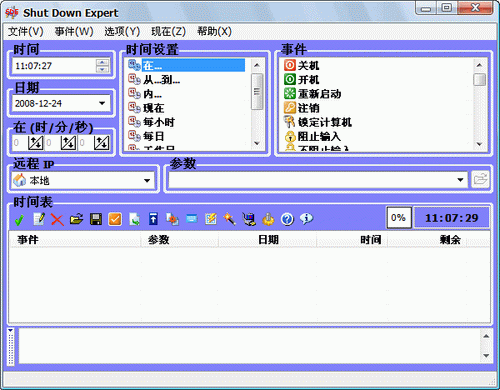500x390 pixels.
Task: Expand the 日期 date dropdown
Action: coord(102,103)
